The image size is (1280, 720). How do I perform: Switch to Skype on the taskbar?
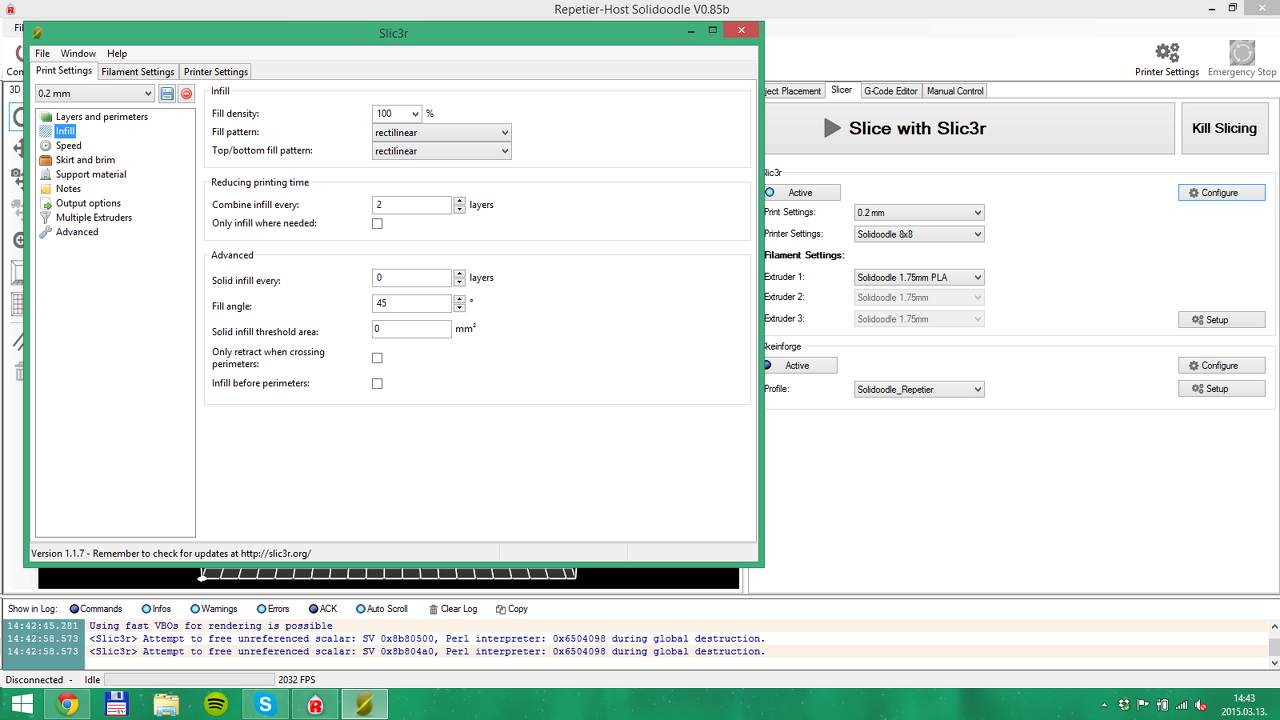pos(265,704)
